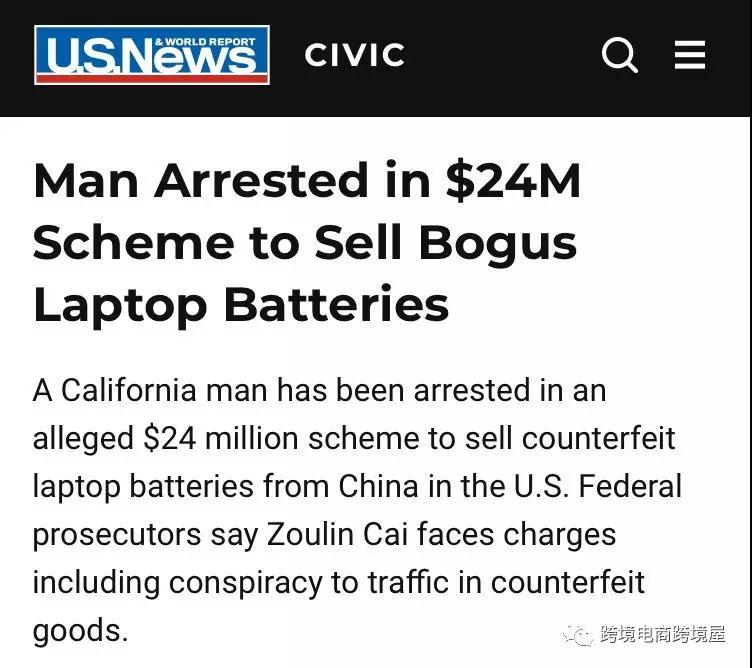This screenshot has height=668, width=752.
Task: Click the word 'conspiracy' in the paragraph
Action: click(246, 584)
